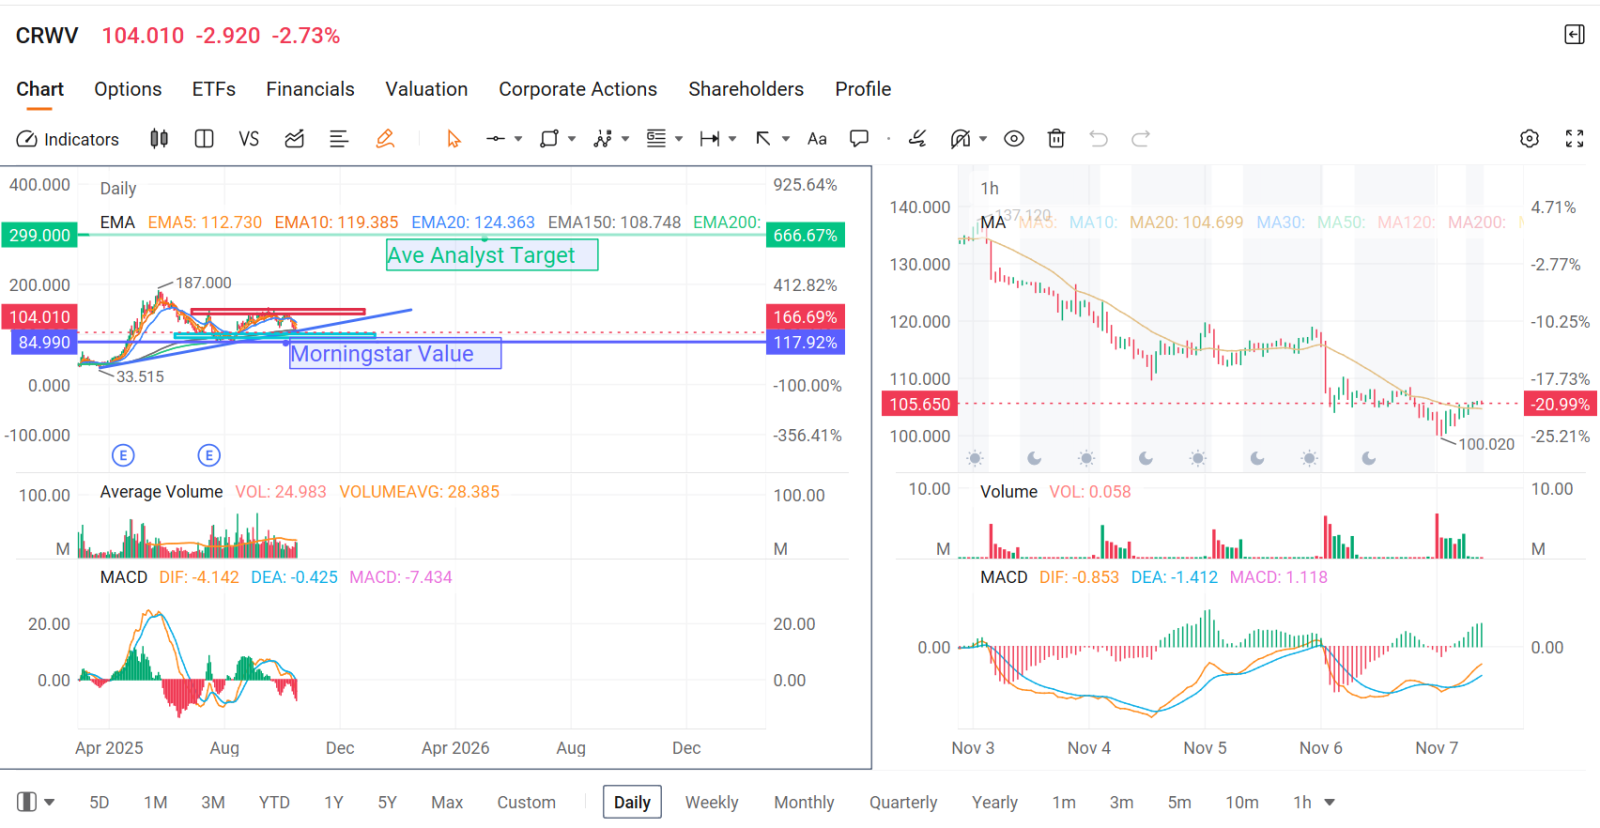This screenshot has height=828, width=1600.
Task: Choose a Custom date range
Action: 526,802
